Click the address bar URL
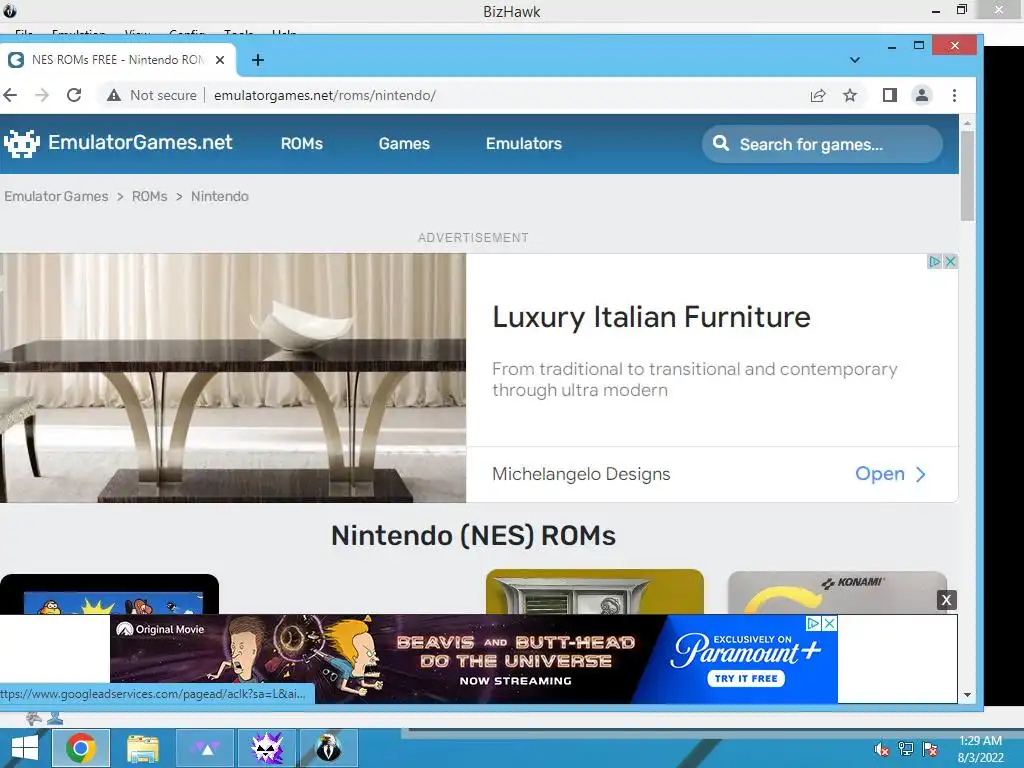Image resolution: width=1024 pixels, height=768 pixels. (325, 95)
